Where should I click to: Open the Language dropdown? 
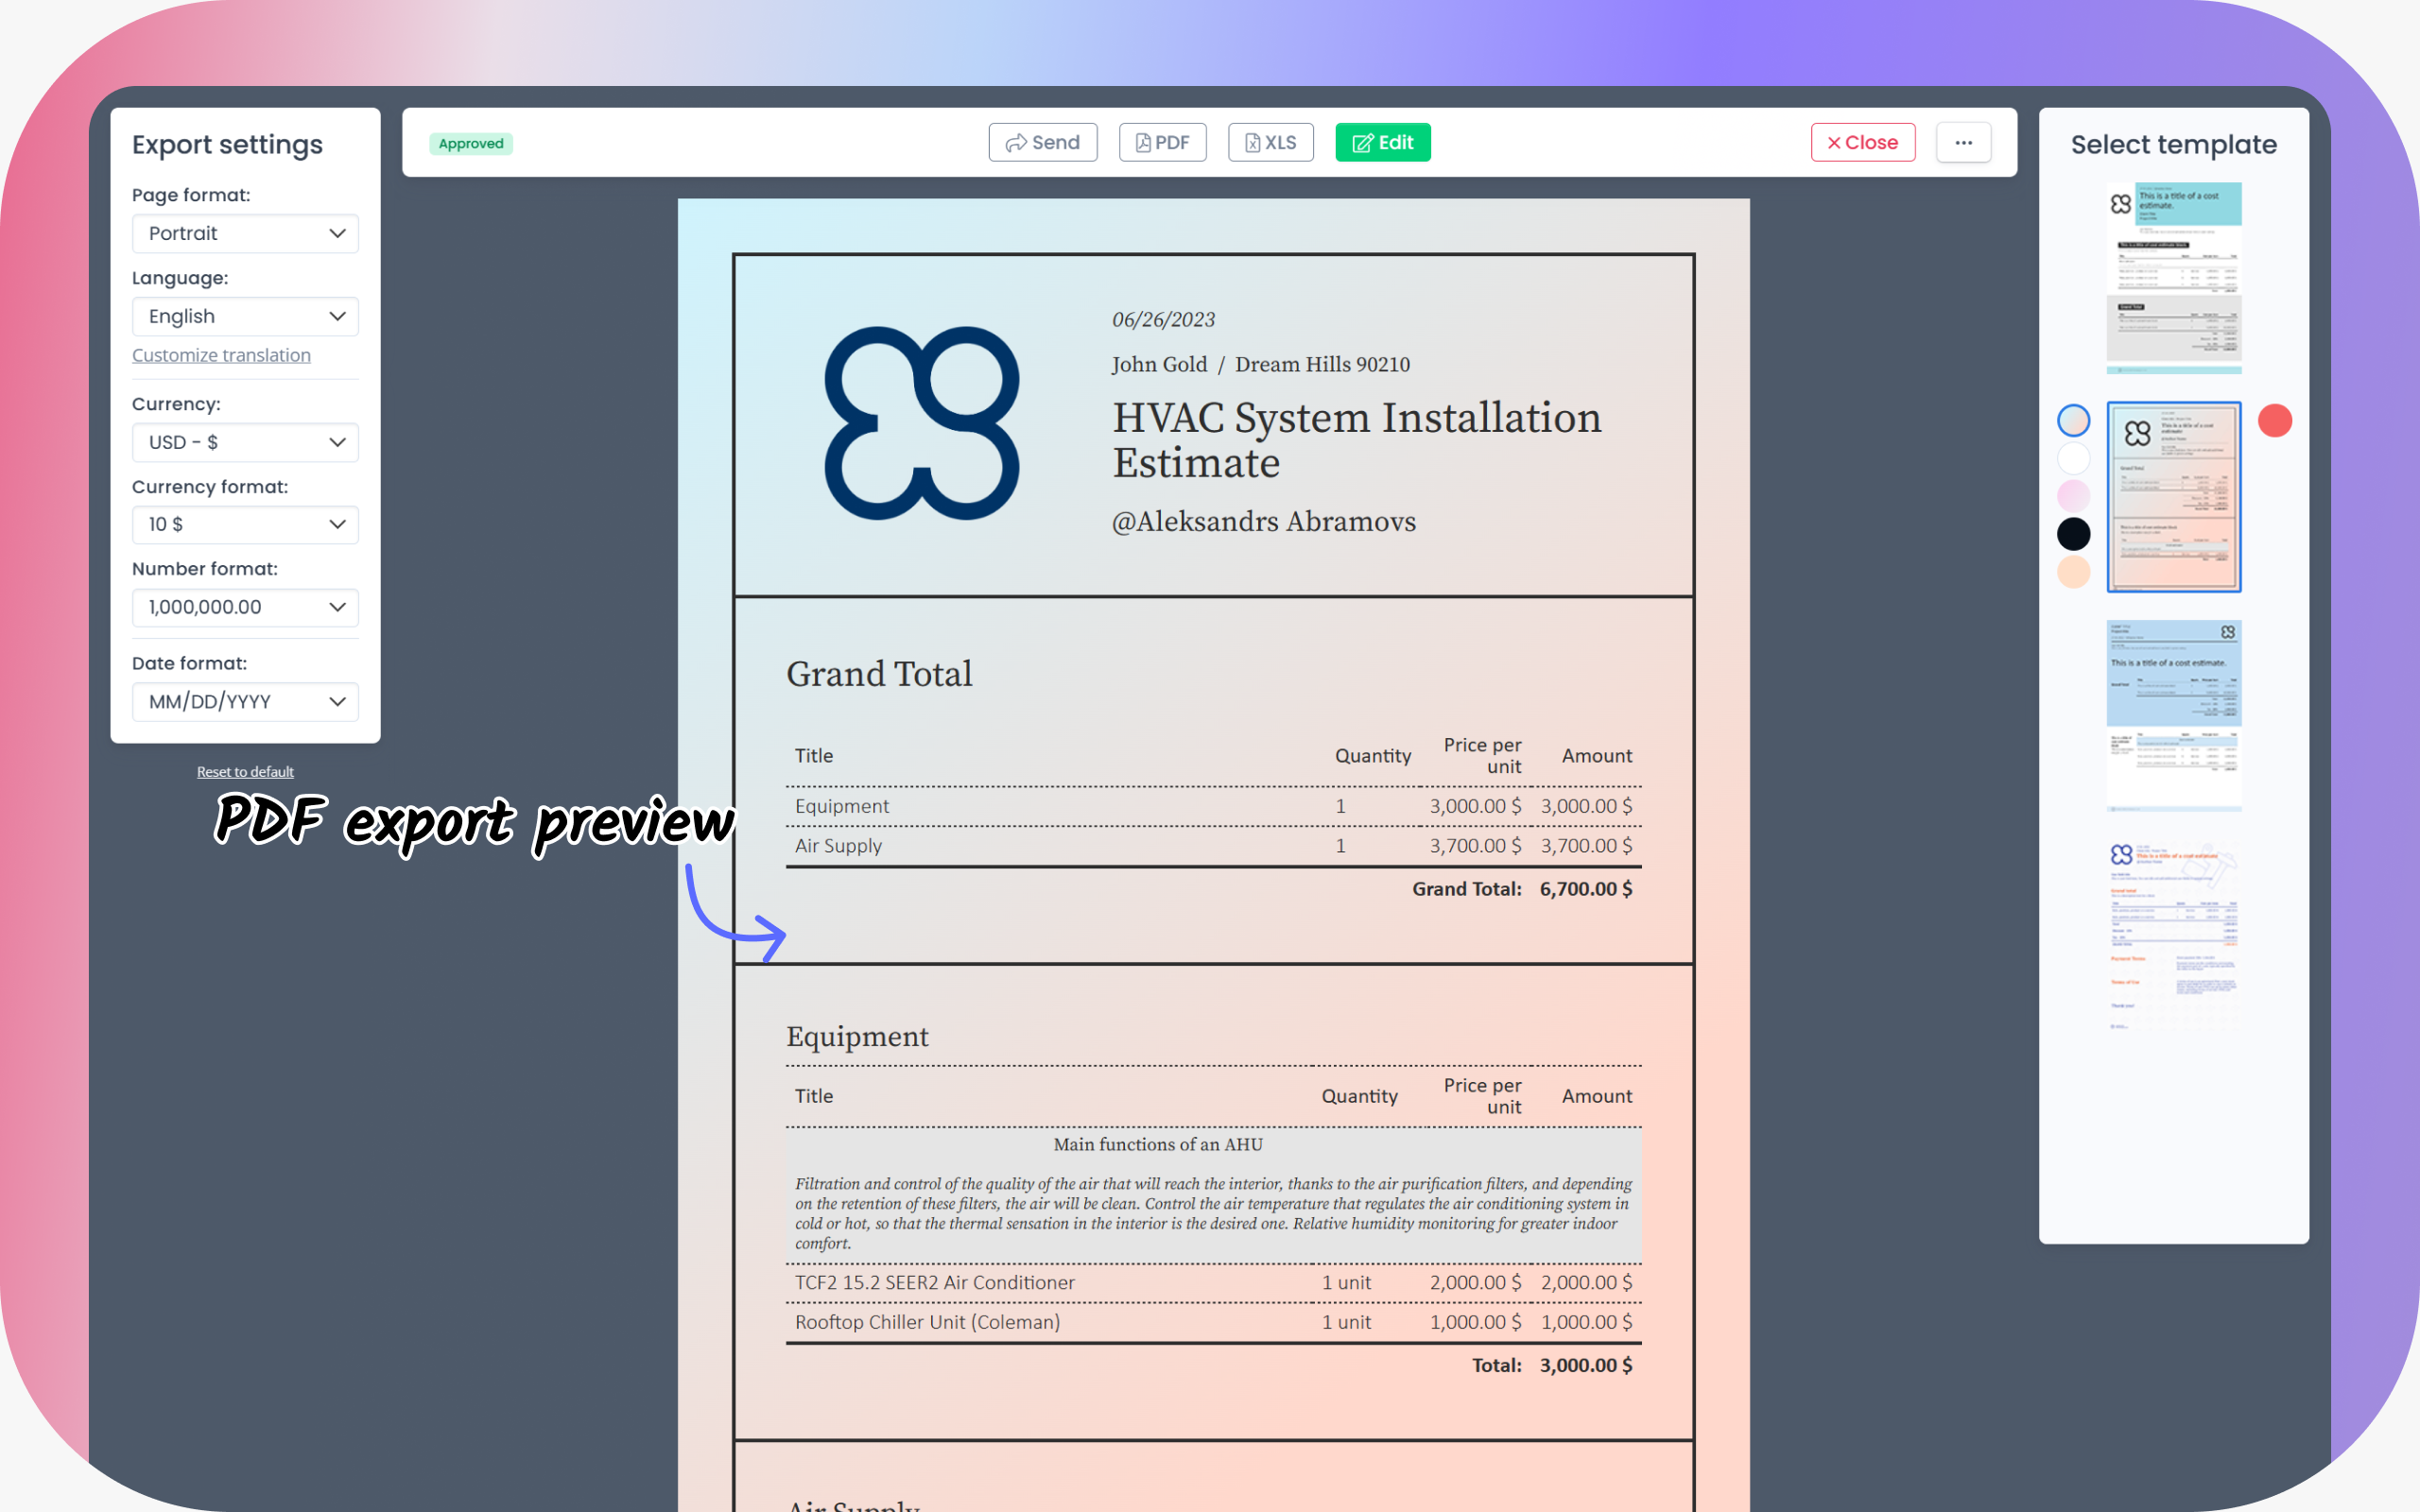pyautogui.click(x=245, y=316)
